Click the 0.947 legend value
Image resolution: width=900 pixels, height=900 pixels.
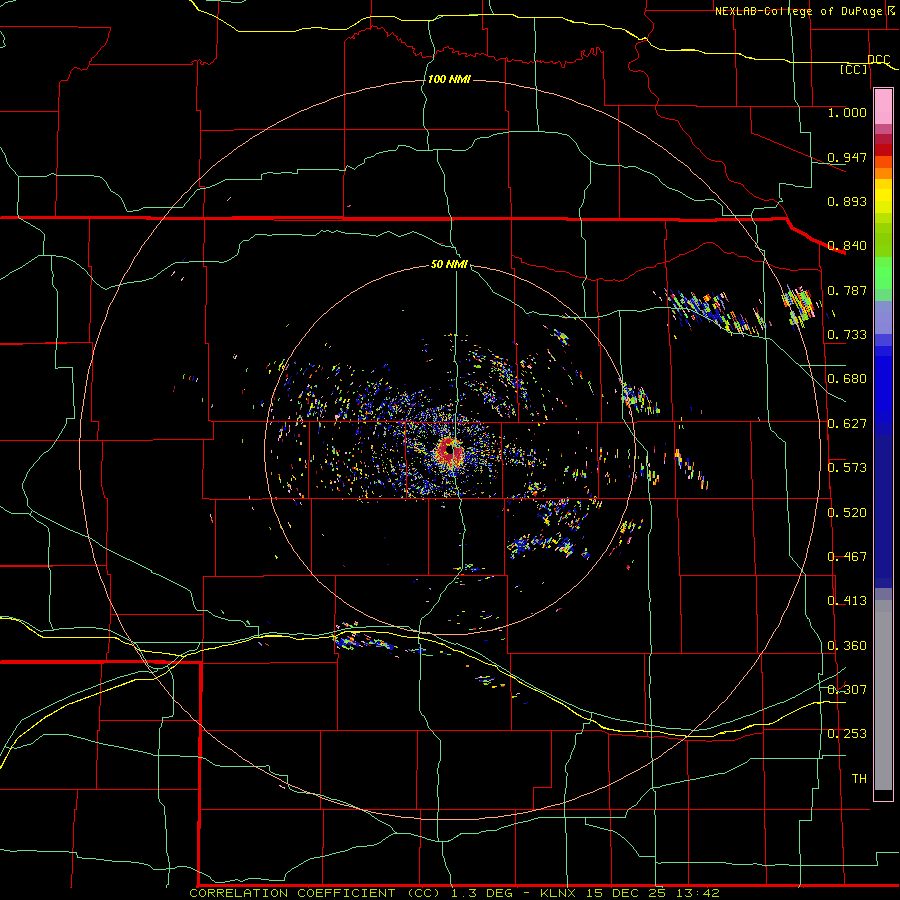point(847,157)
